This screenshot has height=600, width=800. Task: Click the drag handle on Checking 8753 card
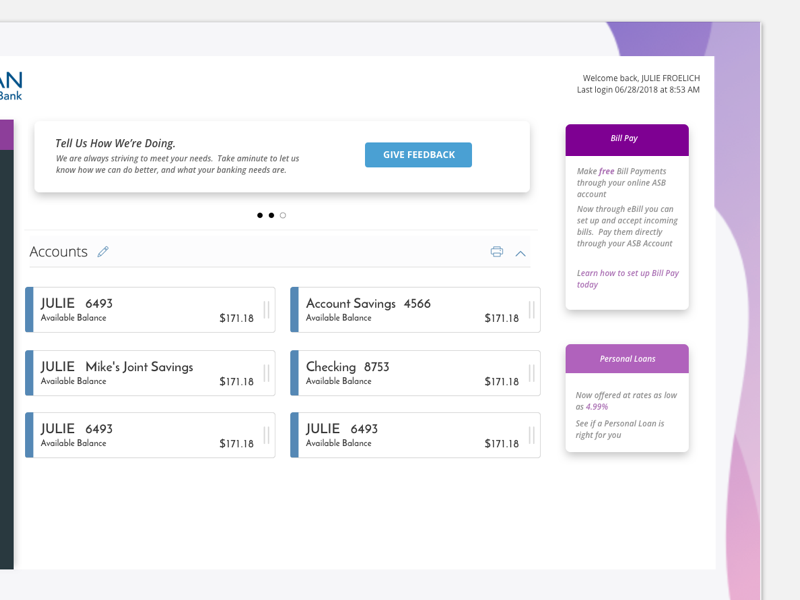[530, 372]
